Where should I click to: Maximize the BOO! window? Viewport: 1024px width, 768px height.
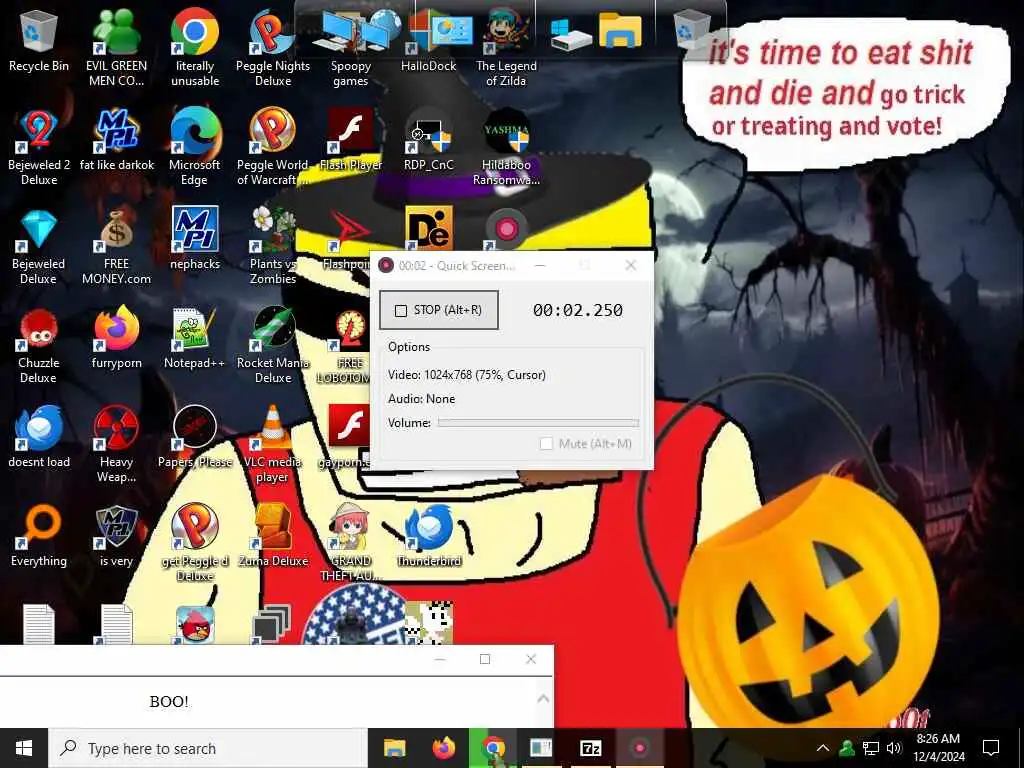click(x=485, y=659)
